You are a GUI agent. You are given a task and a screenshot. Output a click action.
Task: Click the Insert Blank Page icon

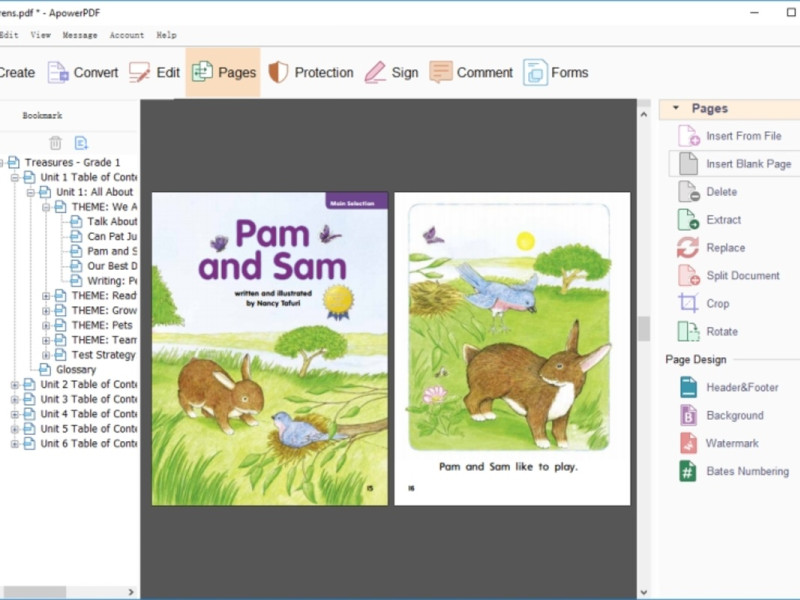pos(688,164)
